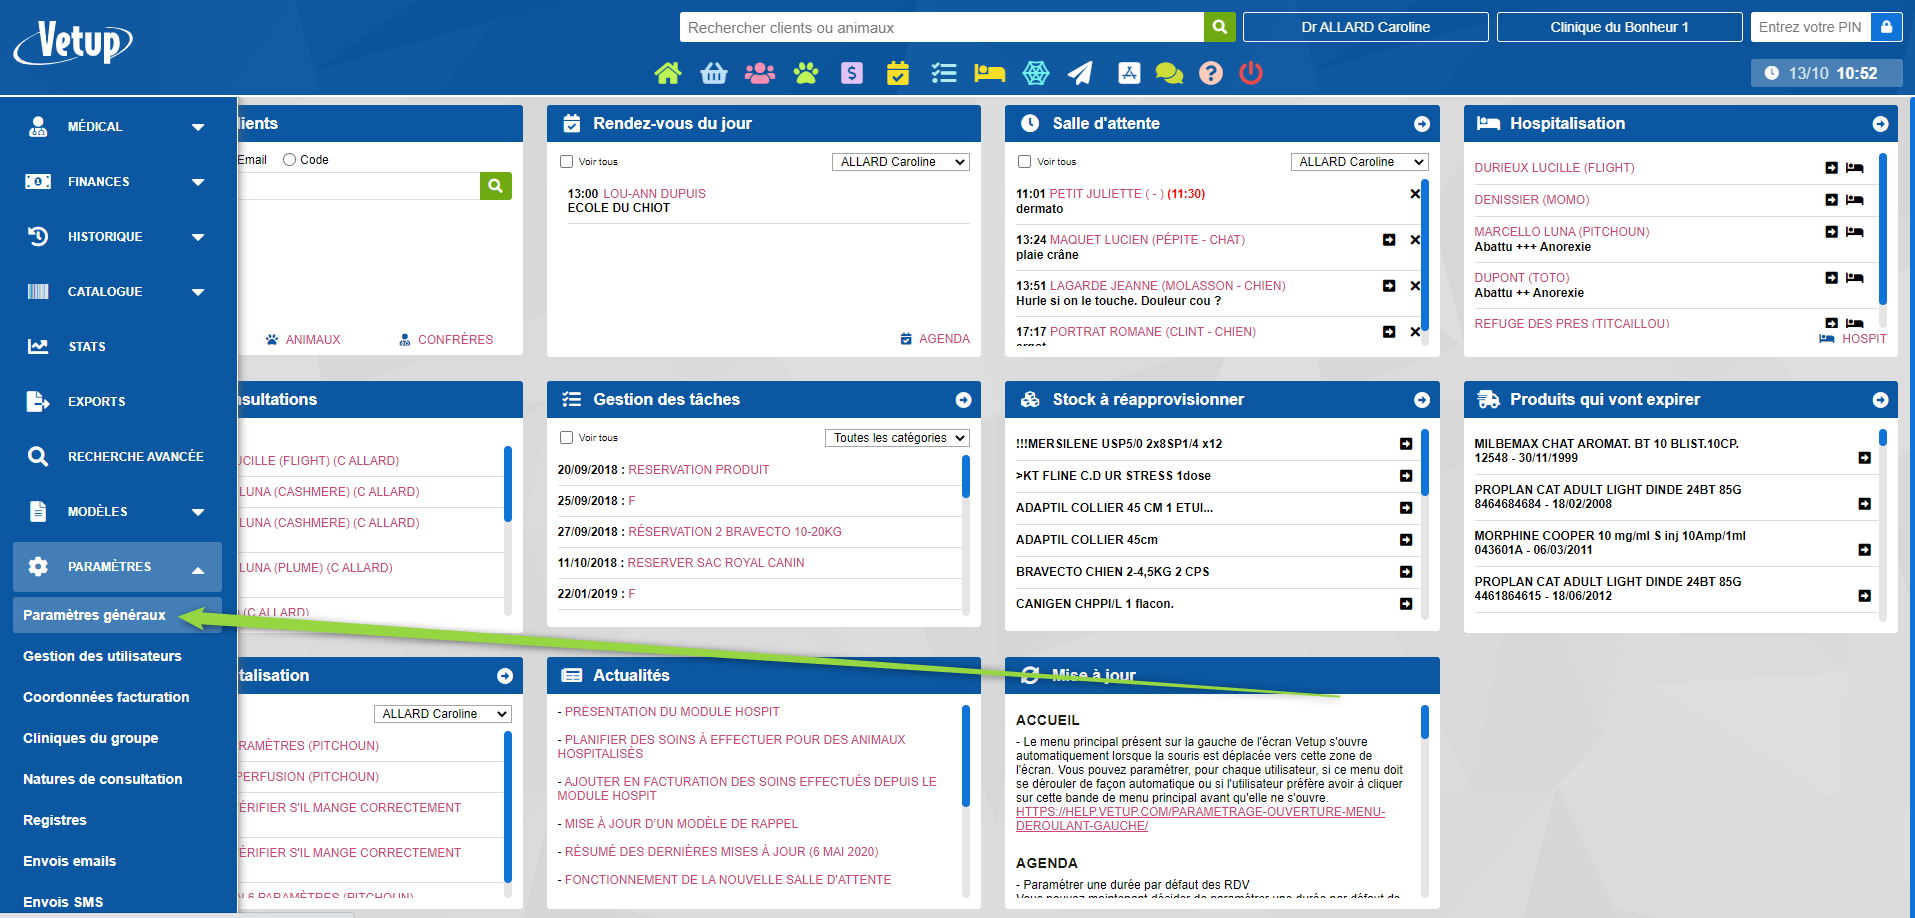The width and height of the screenshot is (1915, 918).
Task: Open the agenda calendar icon in the toolbar
Action: click(897, 73)
